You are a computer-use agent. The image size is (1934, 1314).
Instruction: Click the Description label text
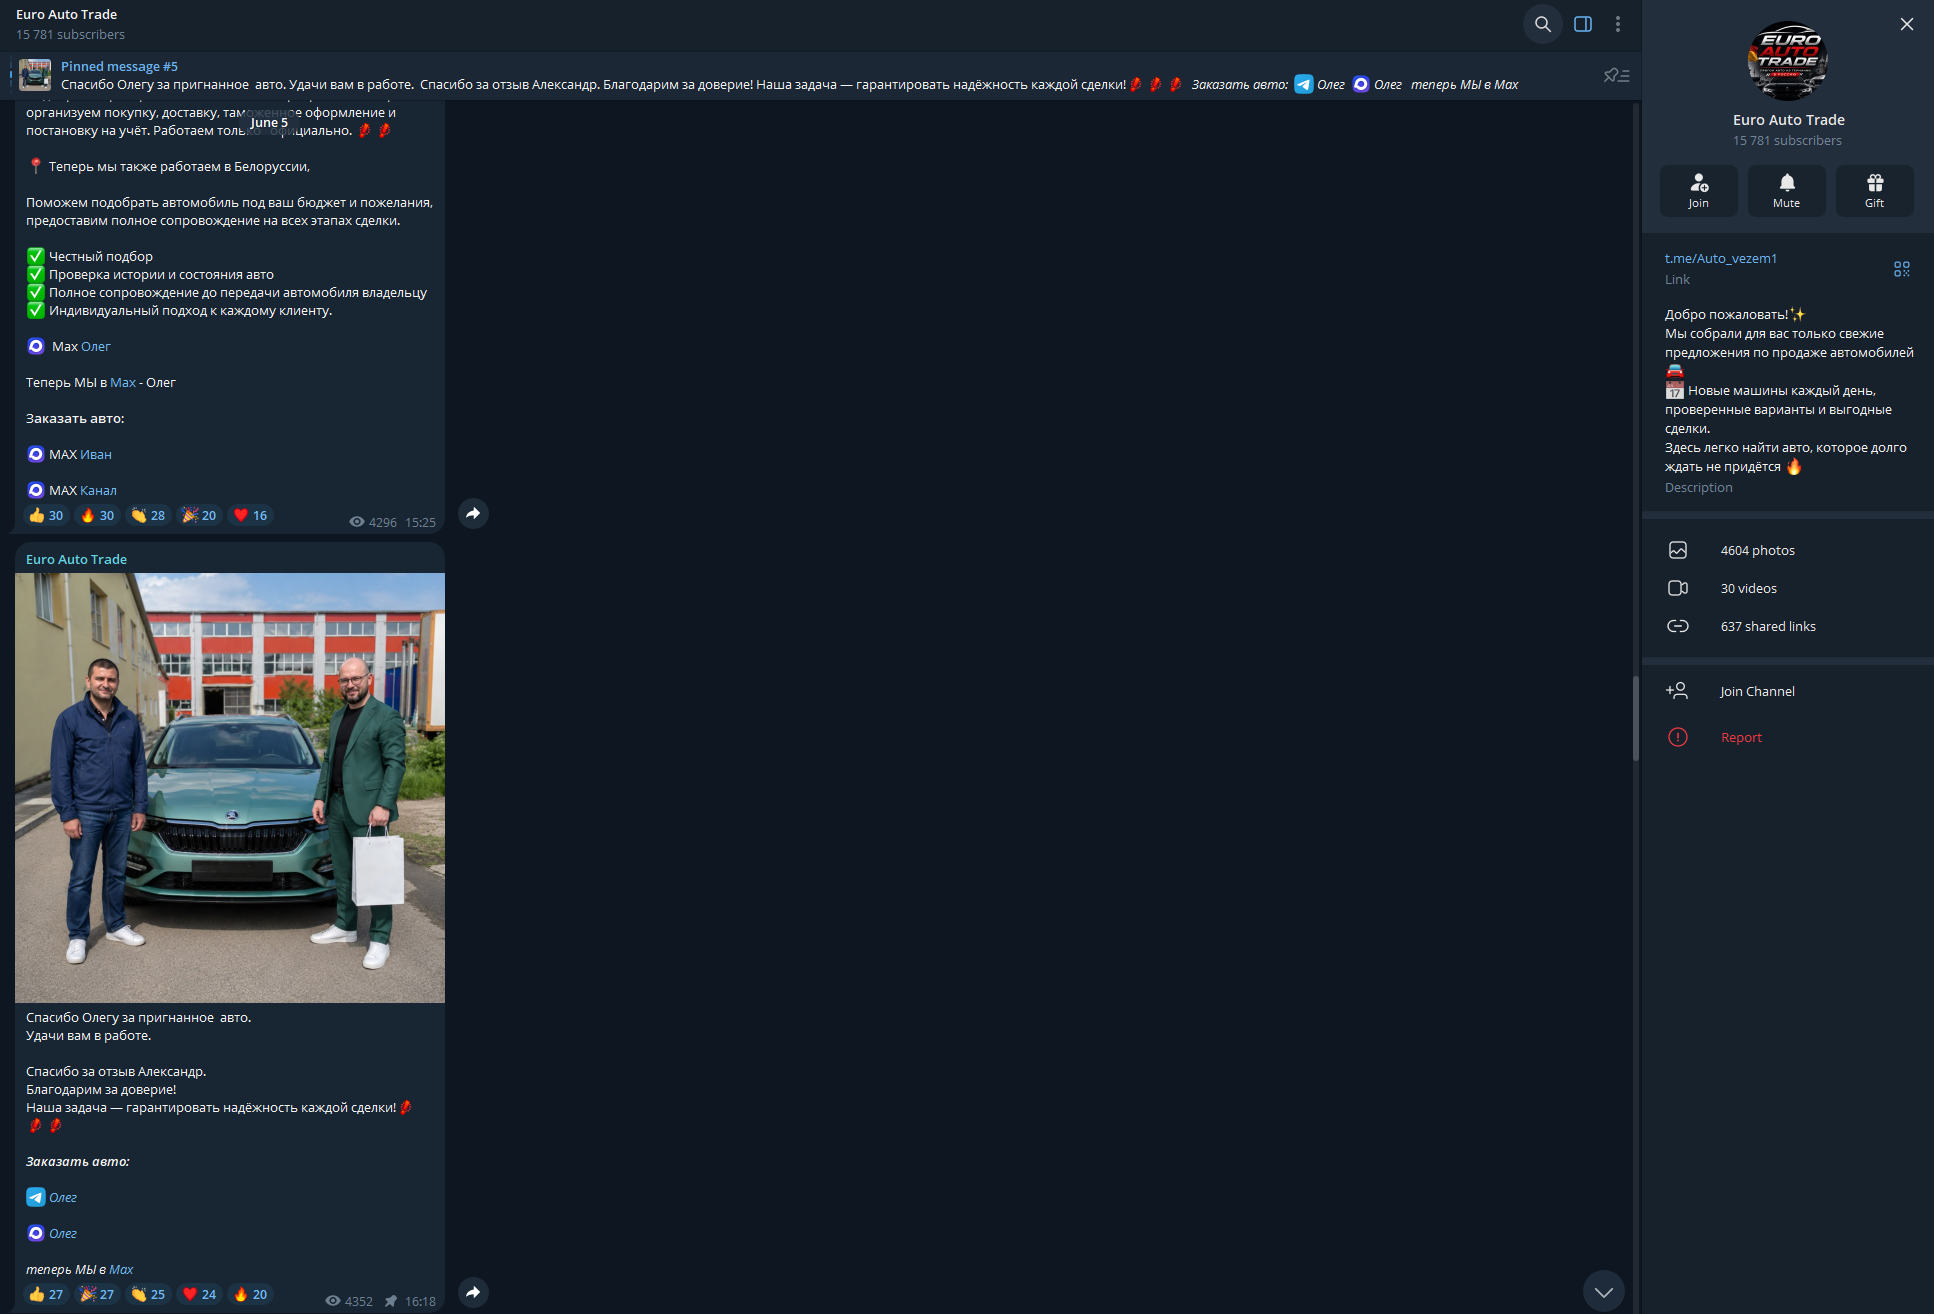(1699, 487)
